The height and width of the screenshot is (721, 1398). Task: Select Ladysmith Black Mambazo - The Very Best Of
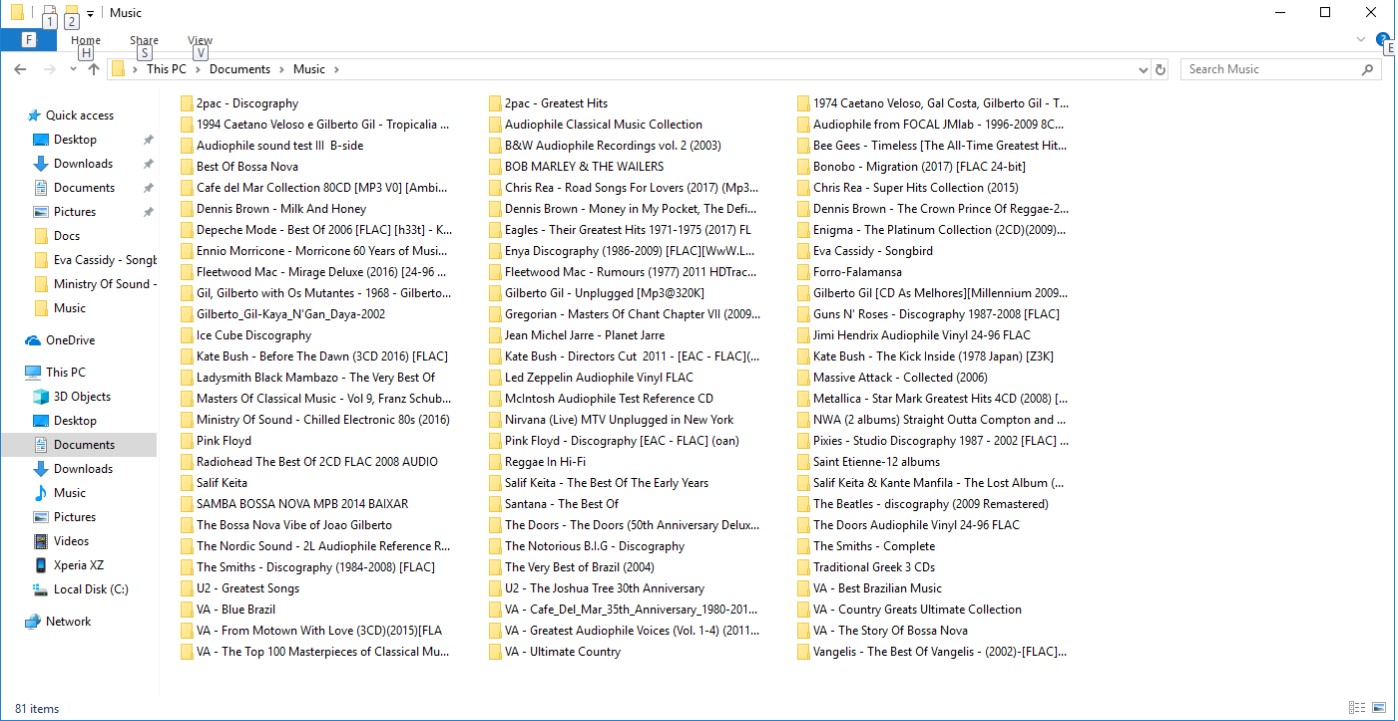point(316,377)
